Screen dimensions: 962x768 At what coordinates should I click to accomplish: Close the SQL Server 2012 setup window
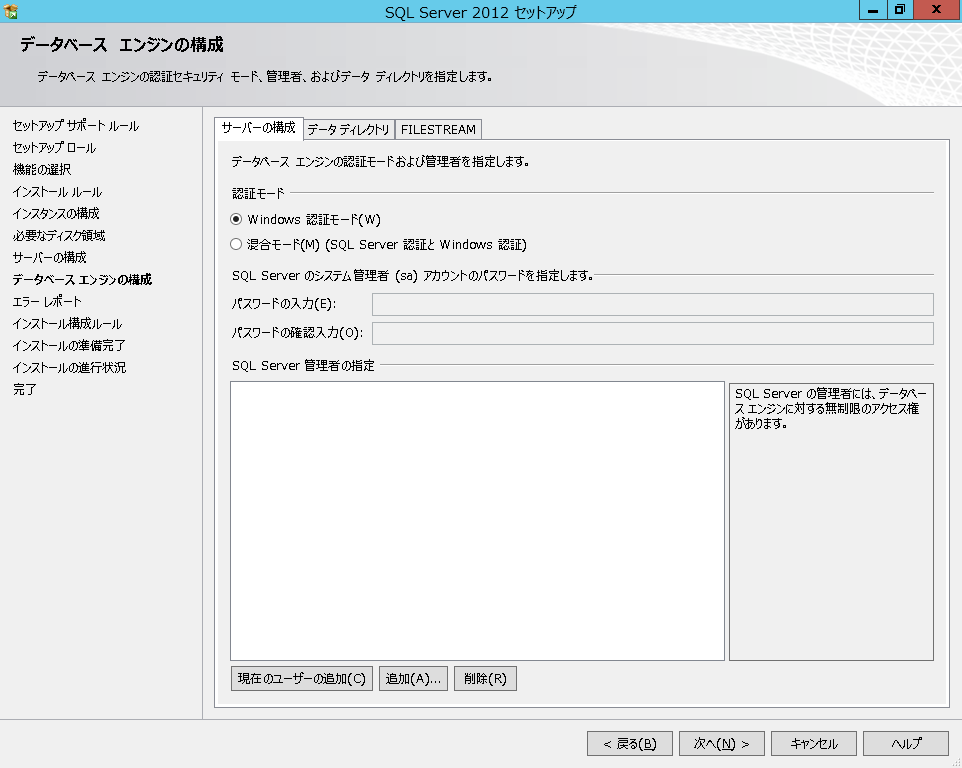point(937,10)
